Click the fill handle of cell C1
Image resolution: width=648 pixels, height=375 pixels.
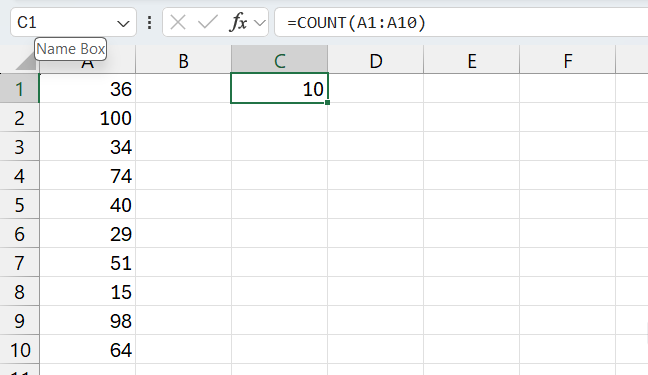tap(327, 102)
